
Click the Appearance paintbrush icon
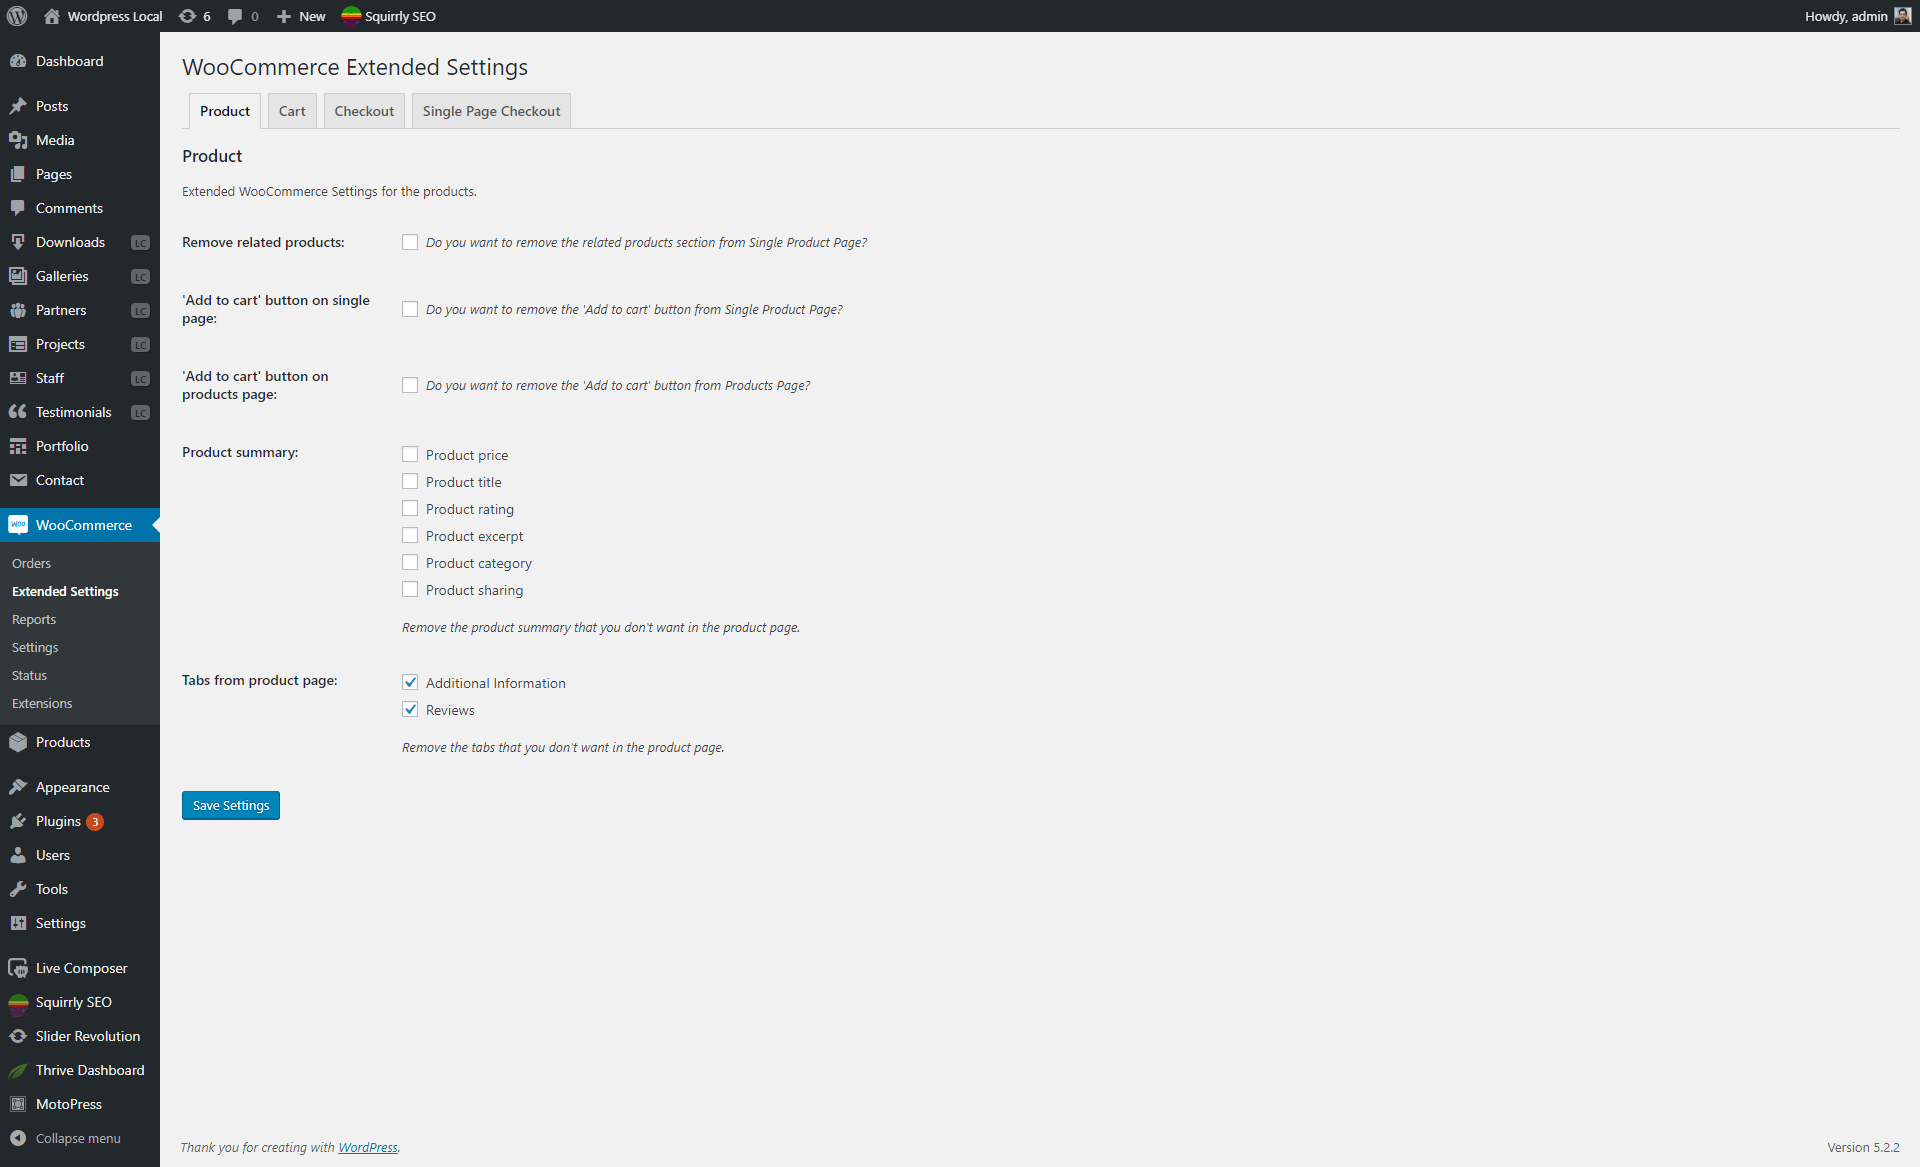pos(18,787)
